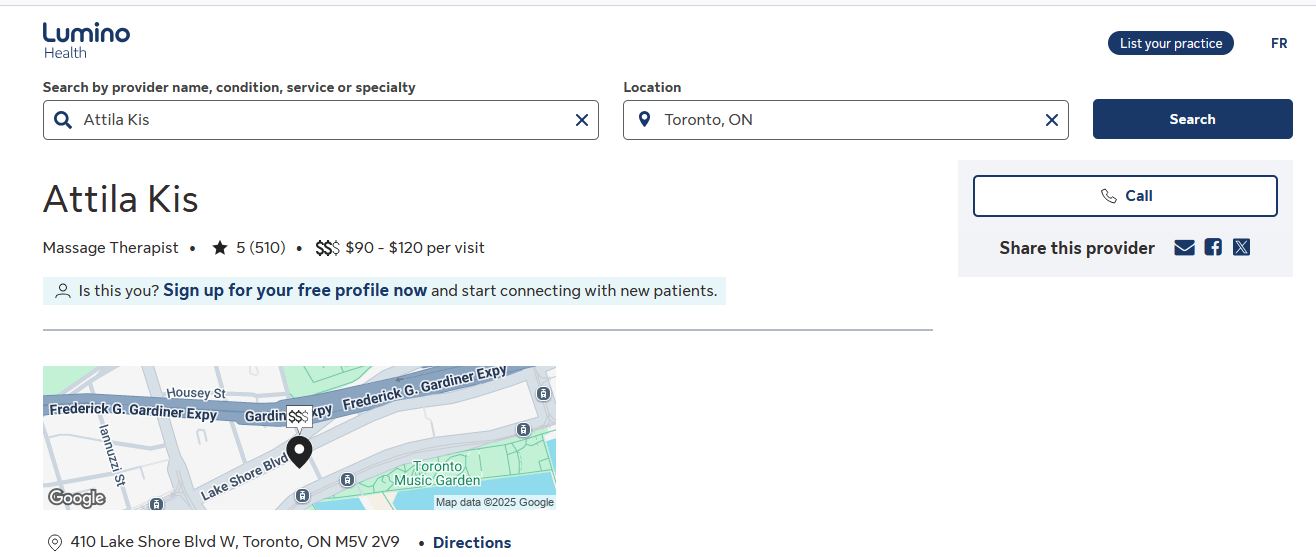
Task: Click the magnifying glass search icon
Action: (x=63, y=120)
